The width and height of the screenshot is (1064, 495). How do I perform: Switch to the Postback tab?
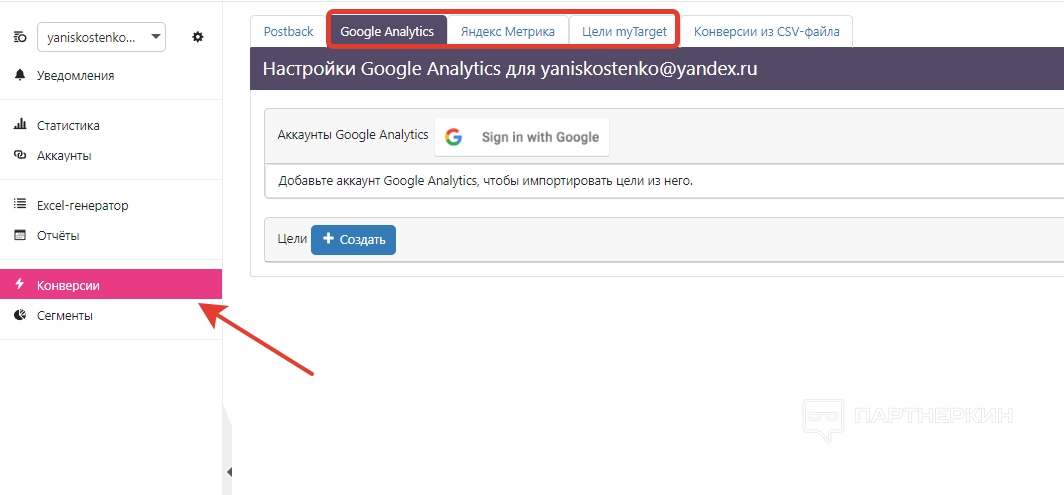pyautogui.click(x=288, y=31)
